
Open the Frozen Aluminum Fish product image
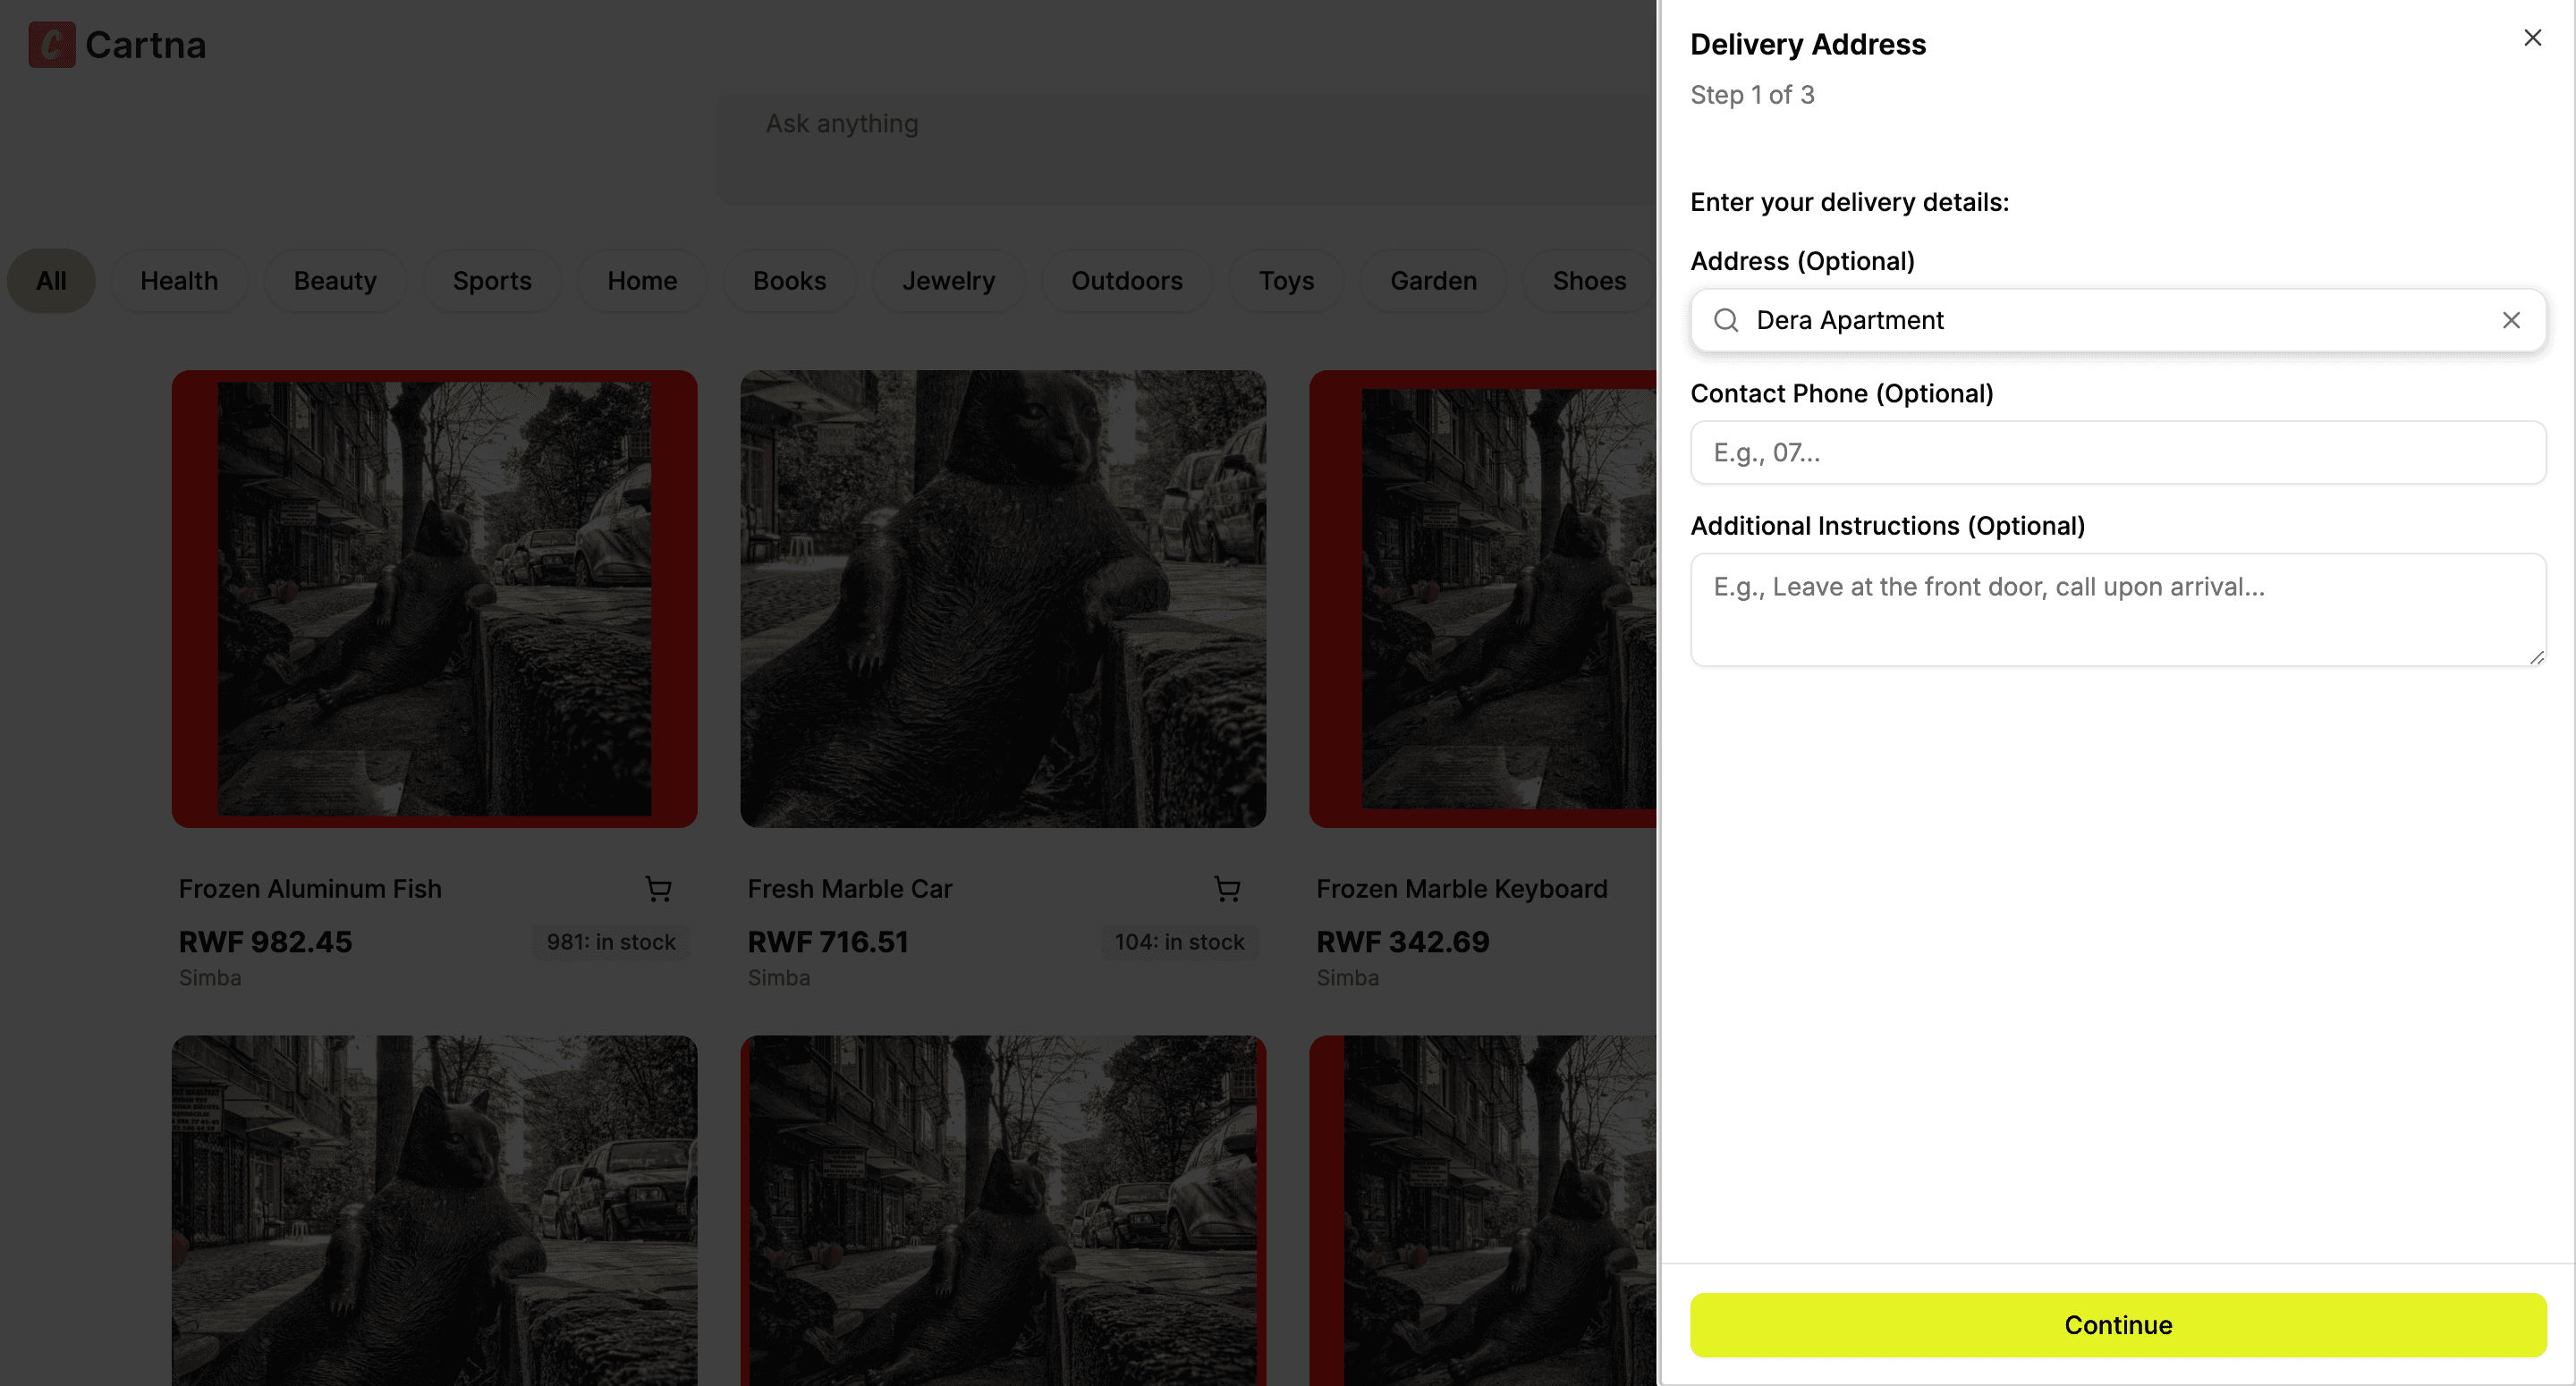[x=434, y=598]
